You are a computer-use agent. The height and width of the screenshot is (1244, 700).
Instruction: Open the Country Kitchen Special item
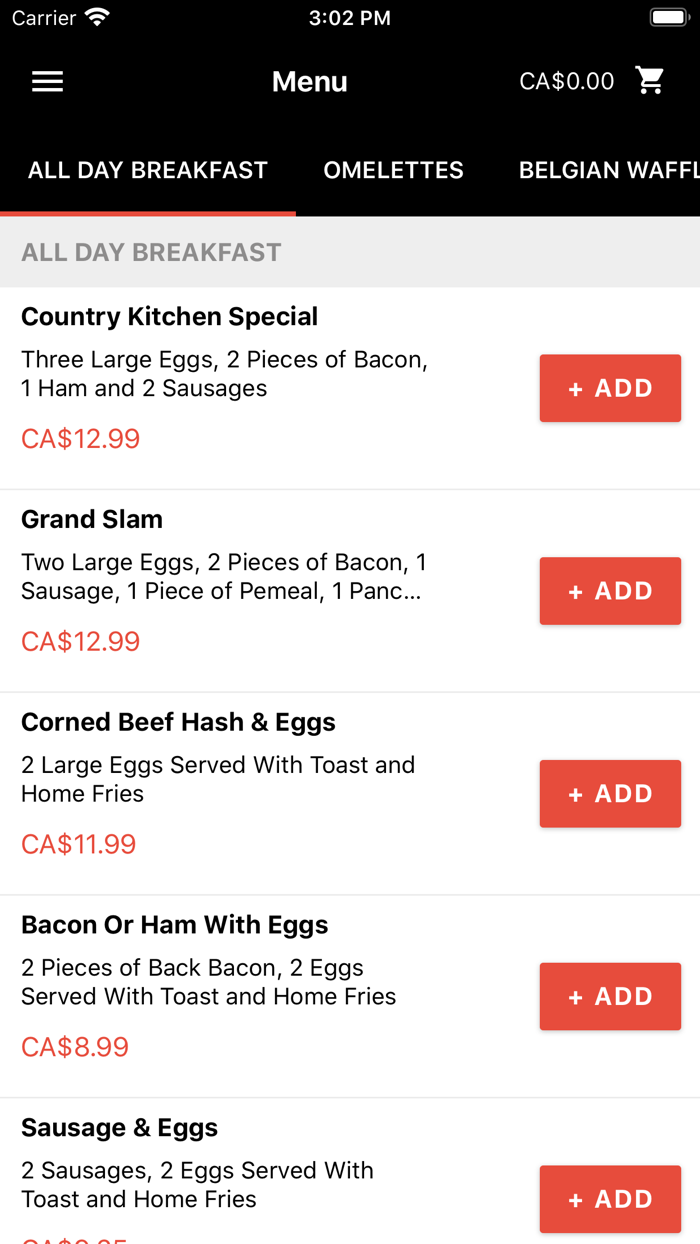tap(168, 316)
